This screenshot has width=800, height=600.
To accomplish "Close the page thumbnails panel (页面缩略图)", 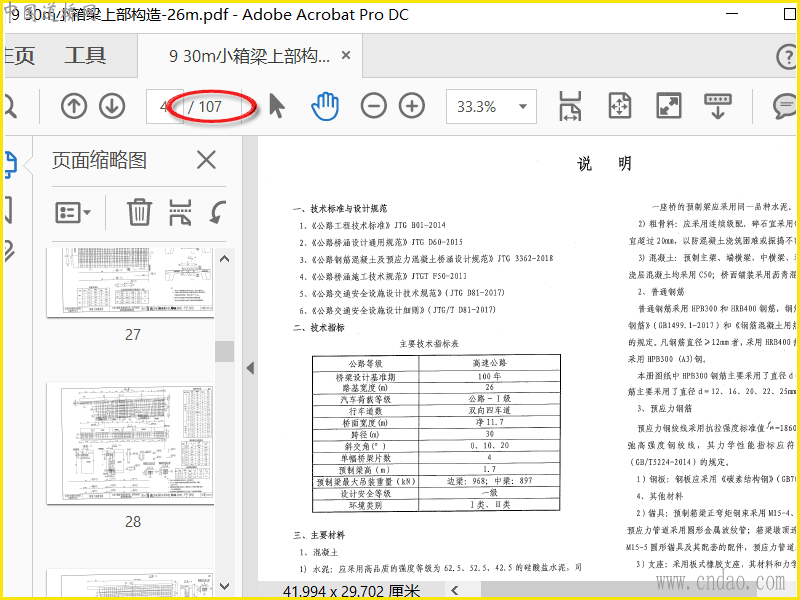I will [x=206, y=160].
